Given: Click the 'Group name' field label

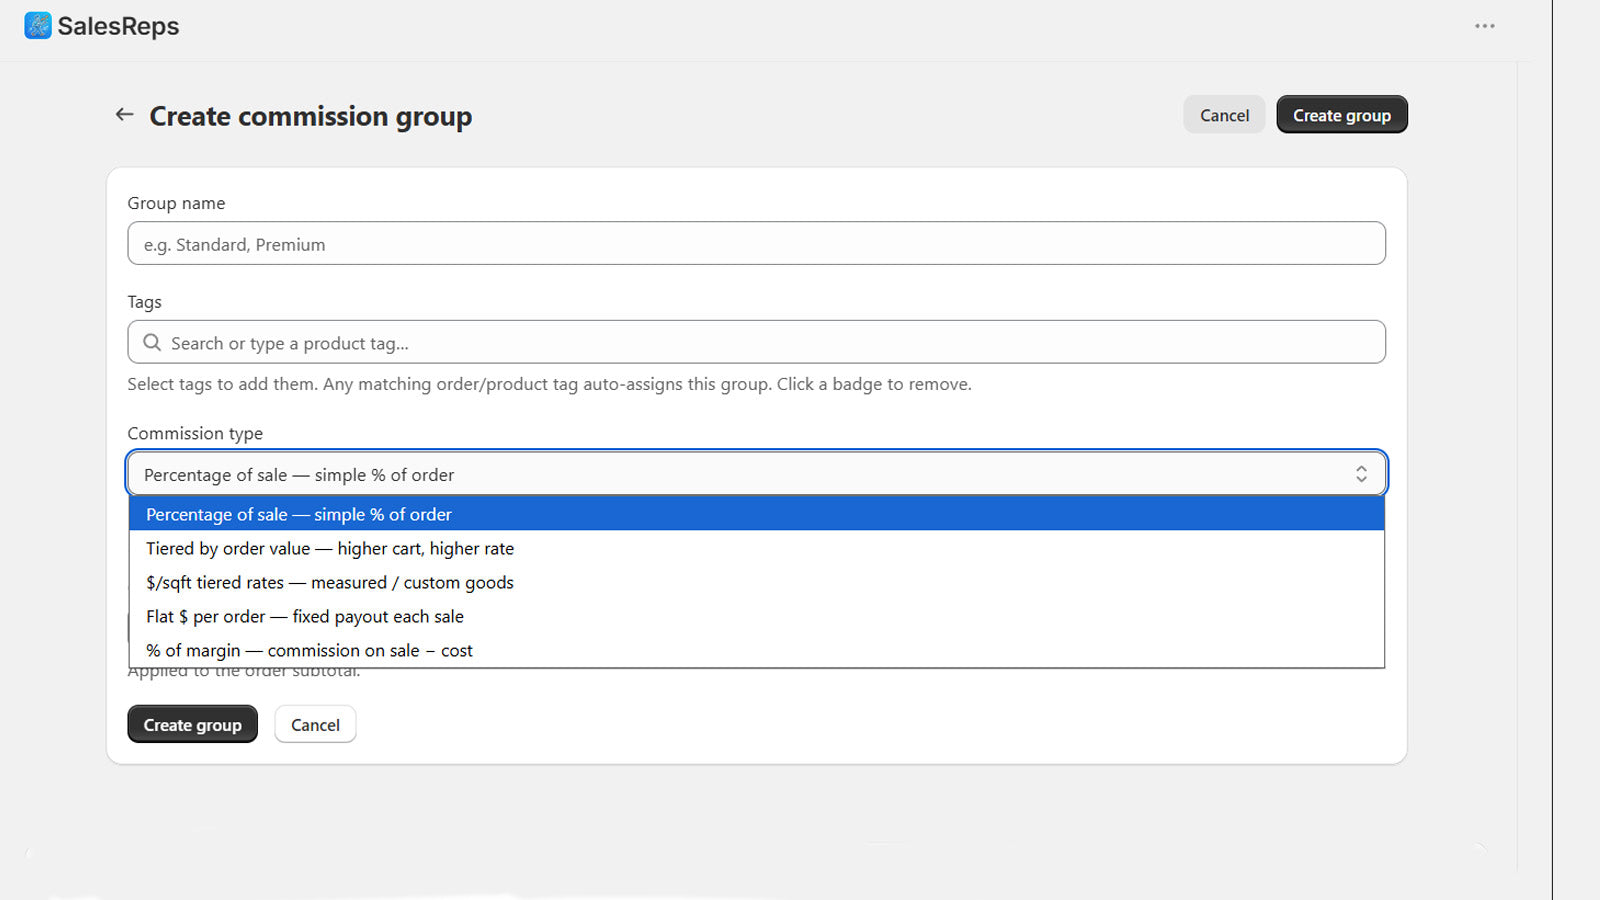Looking at the screenshot, I should [x=176, y=203].
